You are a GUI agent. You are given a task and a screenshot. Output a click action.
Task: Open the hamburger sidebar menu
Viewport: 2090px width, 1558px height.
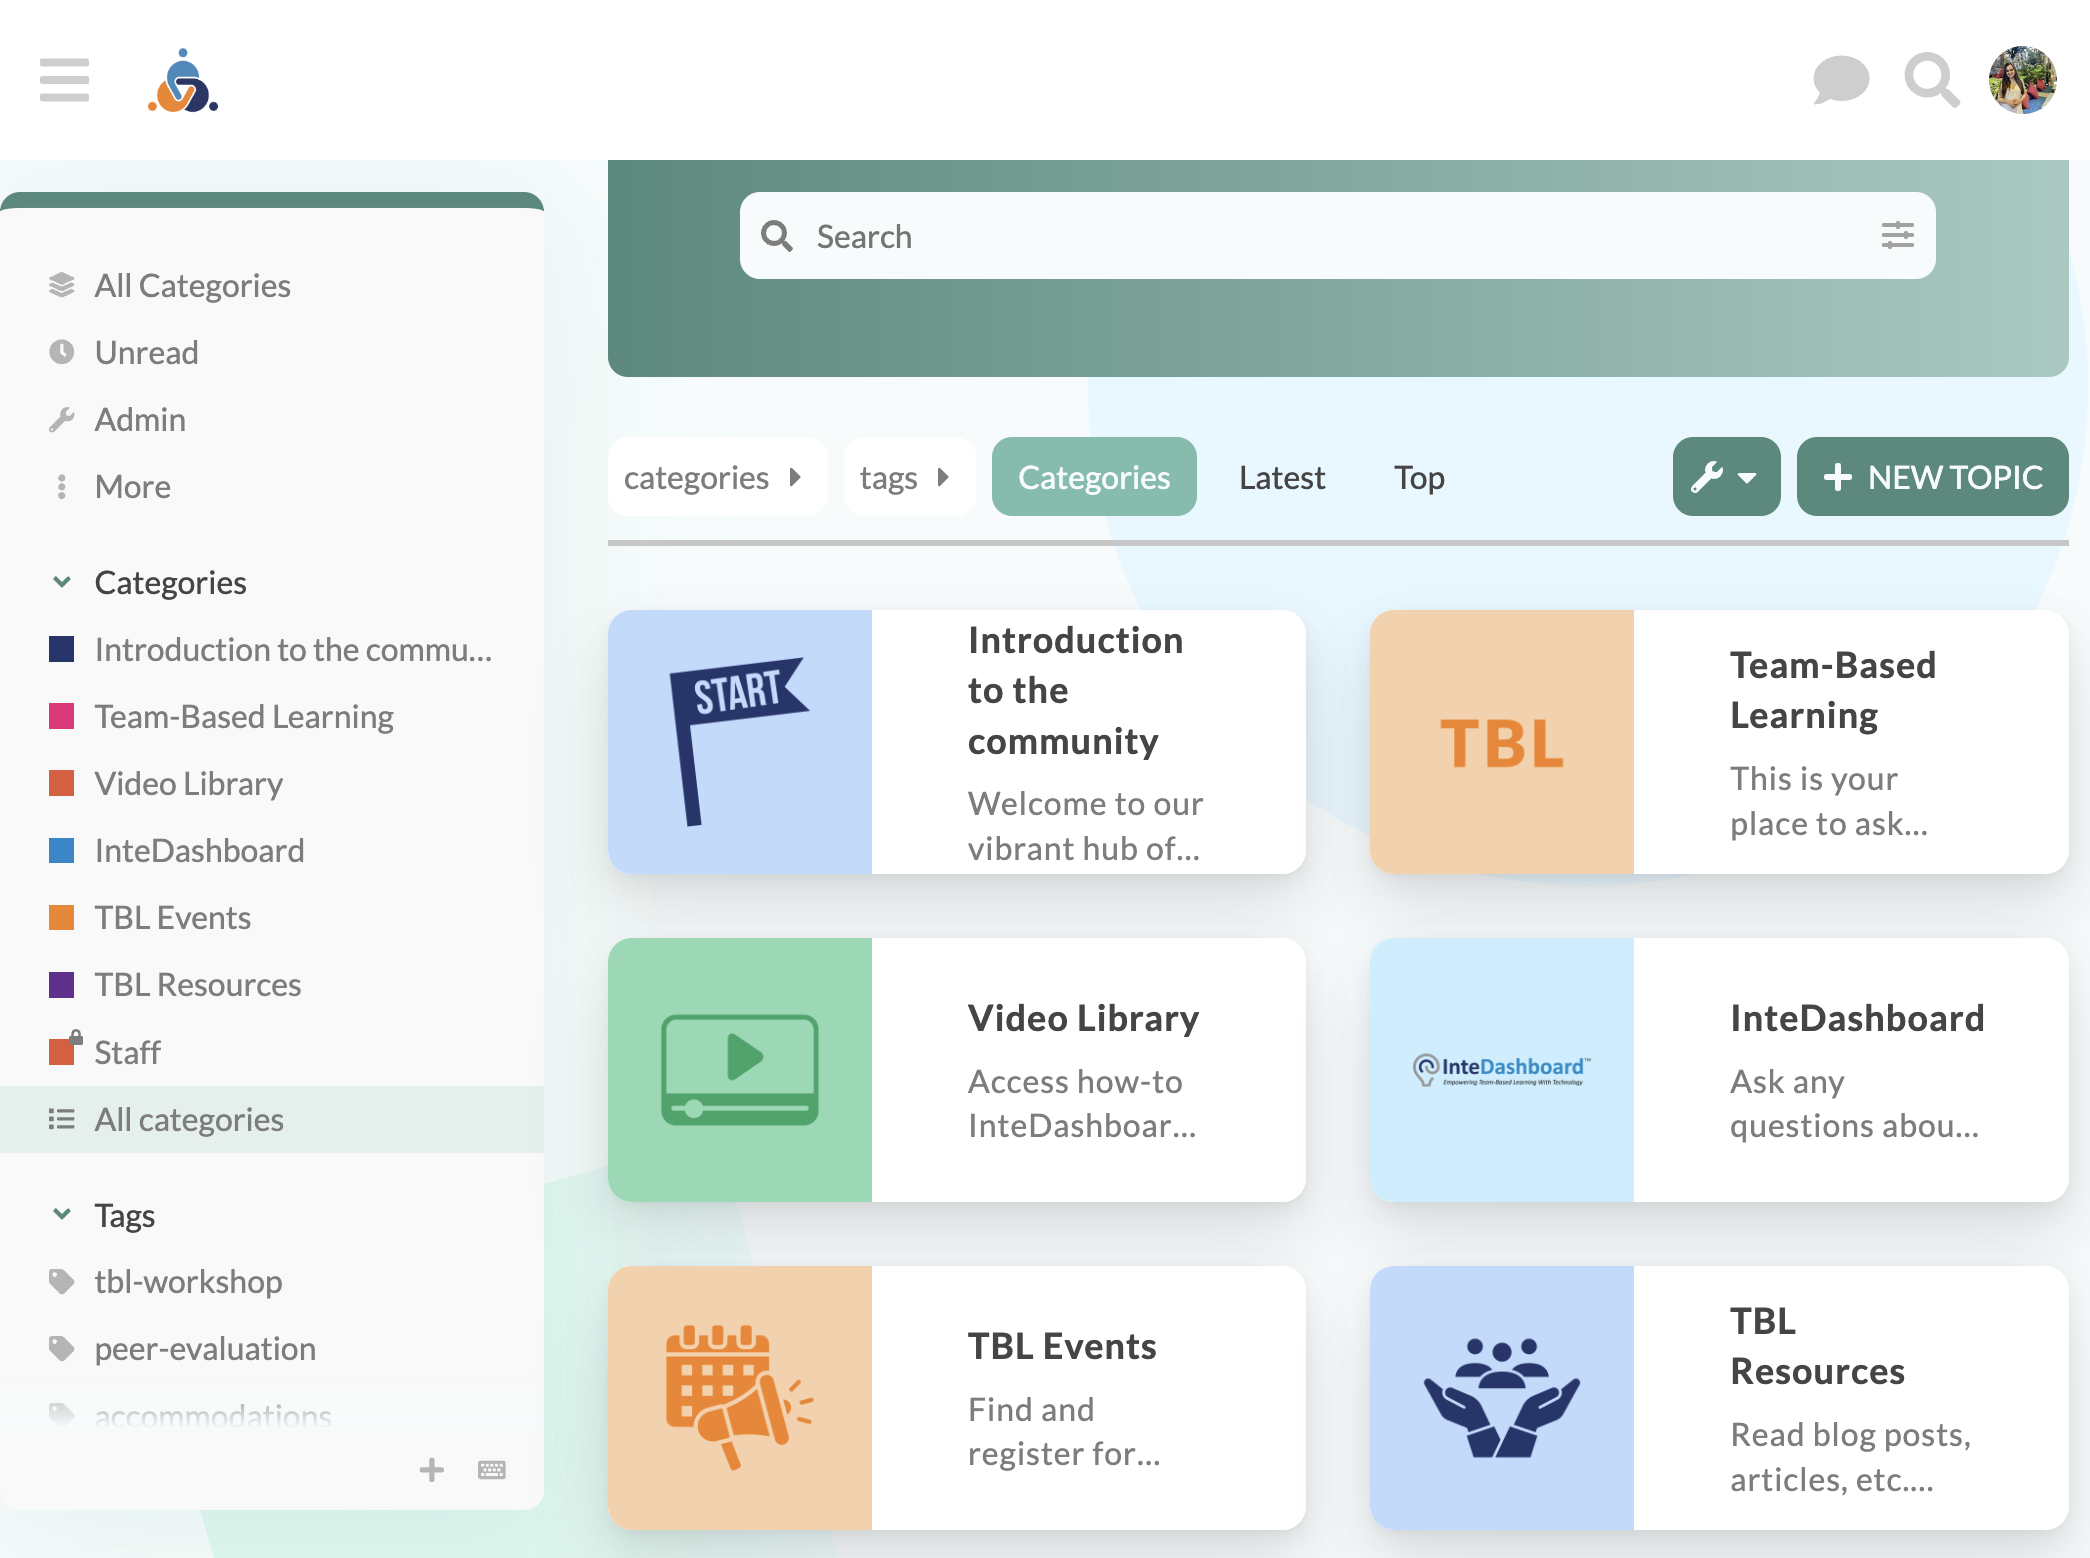click(x=64, y=80)
